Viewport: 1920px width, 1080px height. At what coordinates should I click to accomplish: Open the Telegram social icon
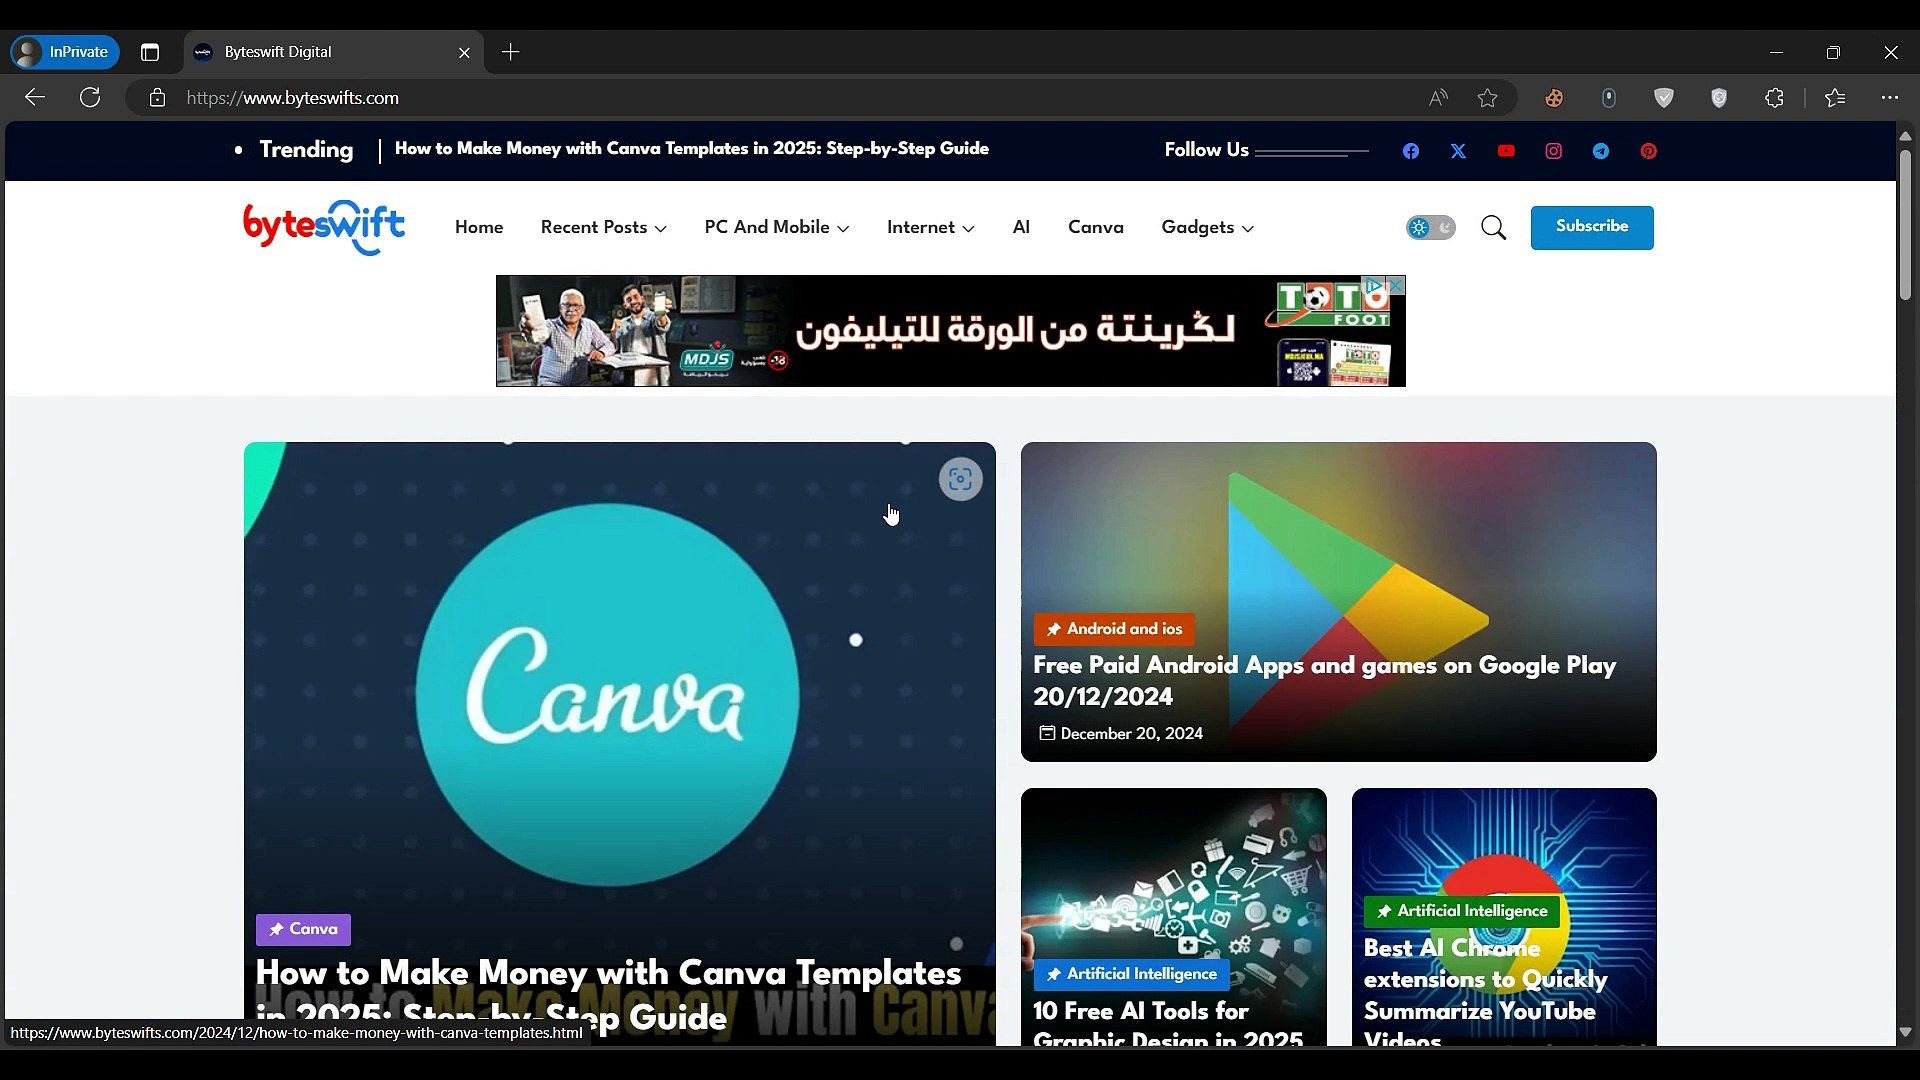click(x=1601, y=151)
